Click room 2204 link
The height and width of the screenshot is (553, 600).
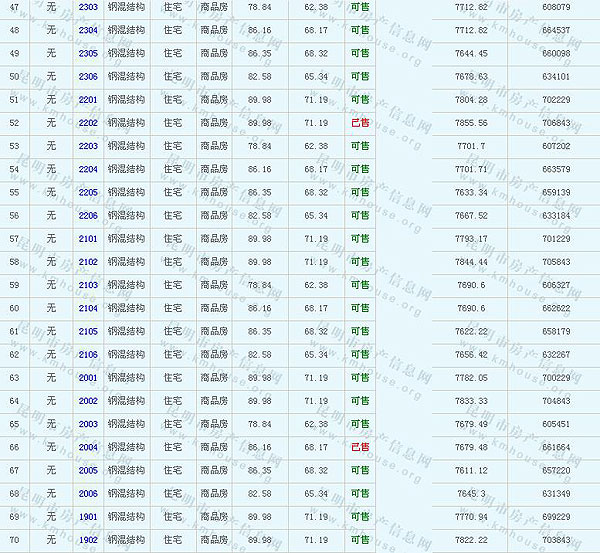(88, 169)
